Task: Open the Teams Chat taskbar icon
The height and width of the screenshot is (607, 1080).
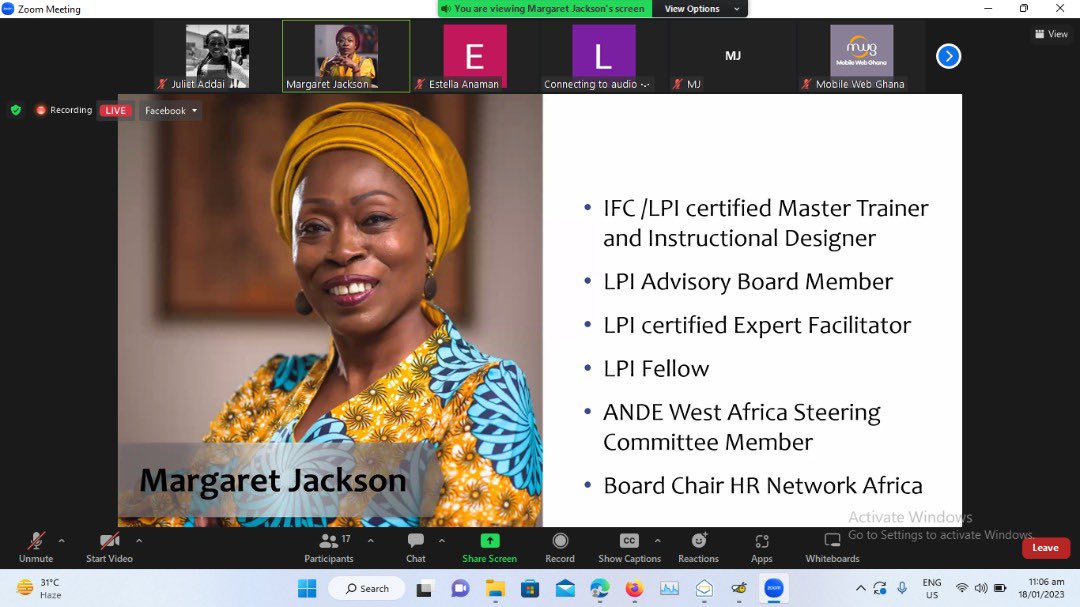Action: 460,588
